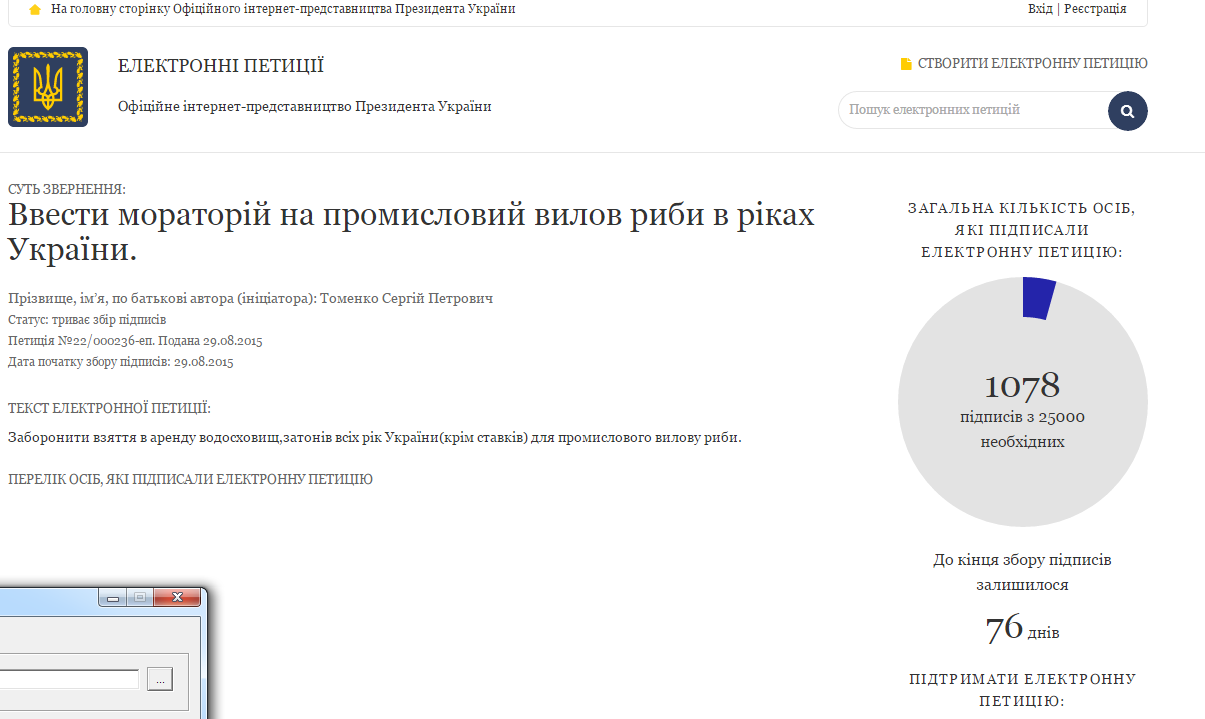Click the text field in the dialog

click(x=68, y=679)
